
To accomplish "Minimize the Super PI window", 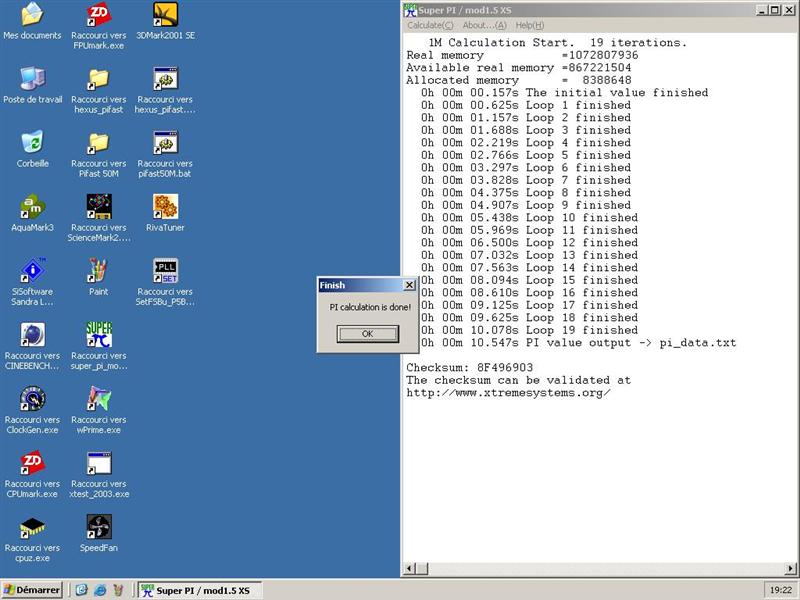I will point(762,10).
